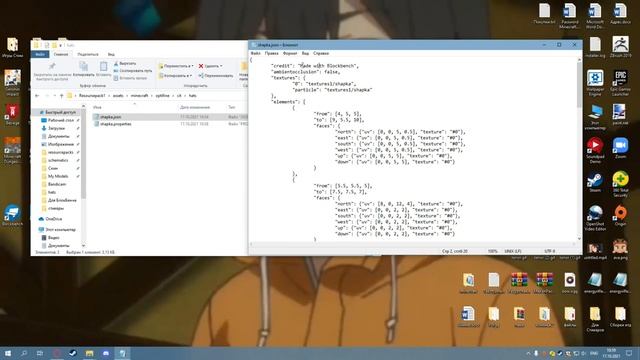Show hidden tray icons with the chevron

point(528,353)
